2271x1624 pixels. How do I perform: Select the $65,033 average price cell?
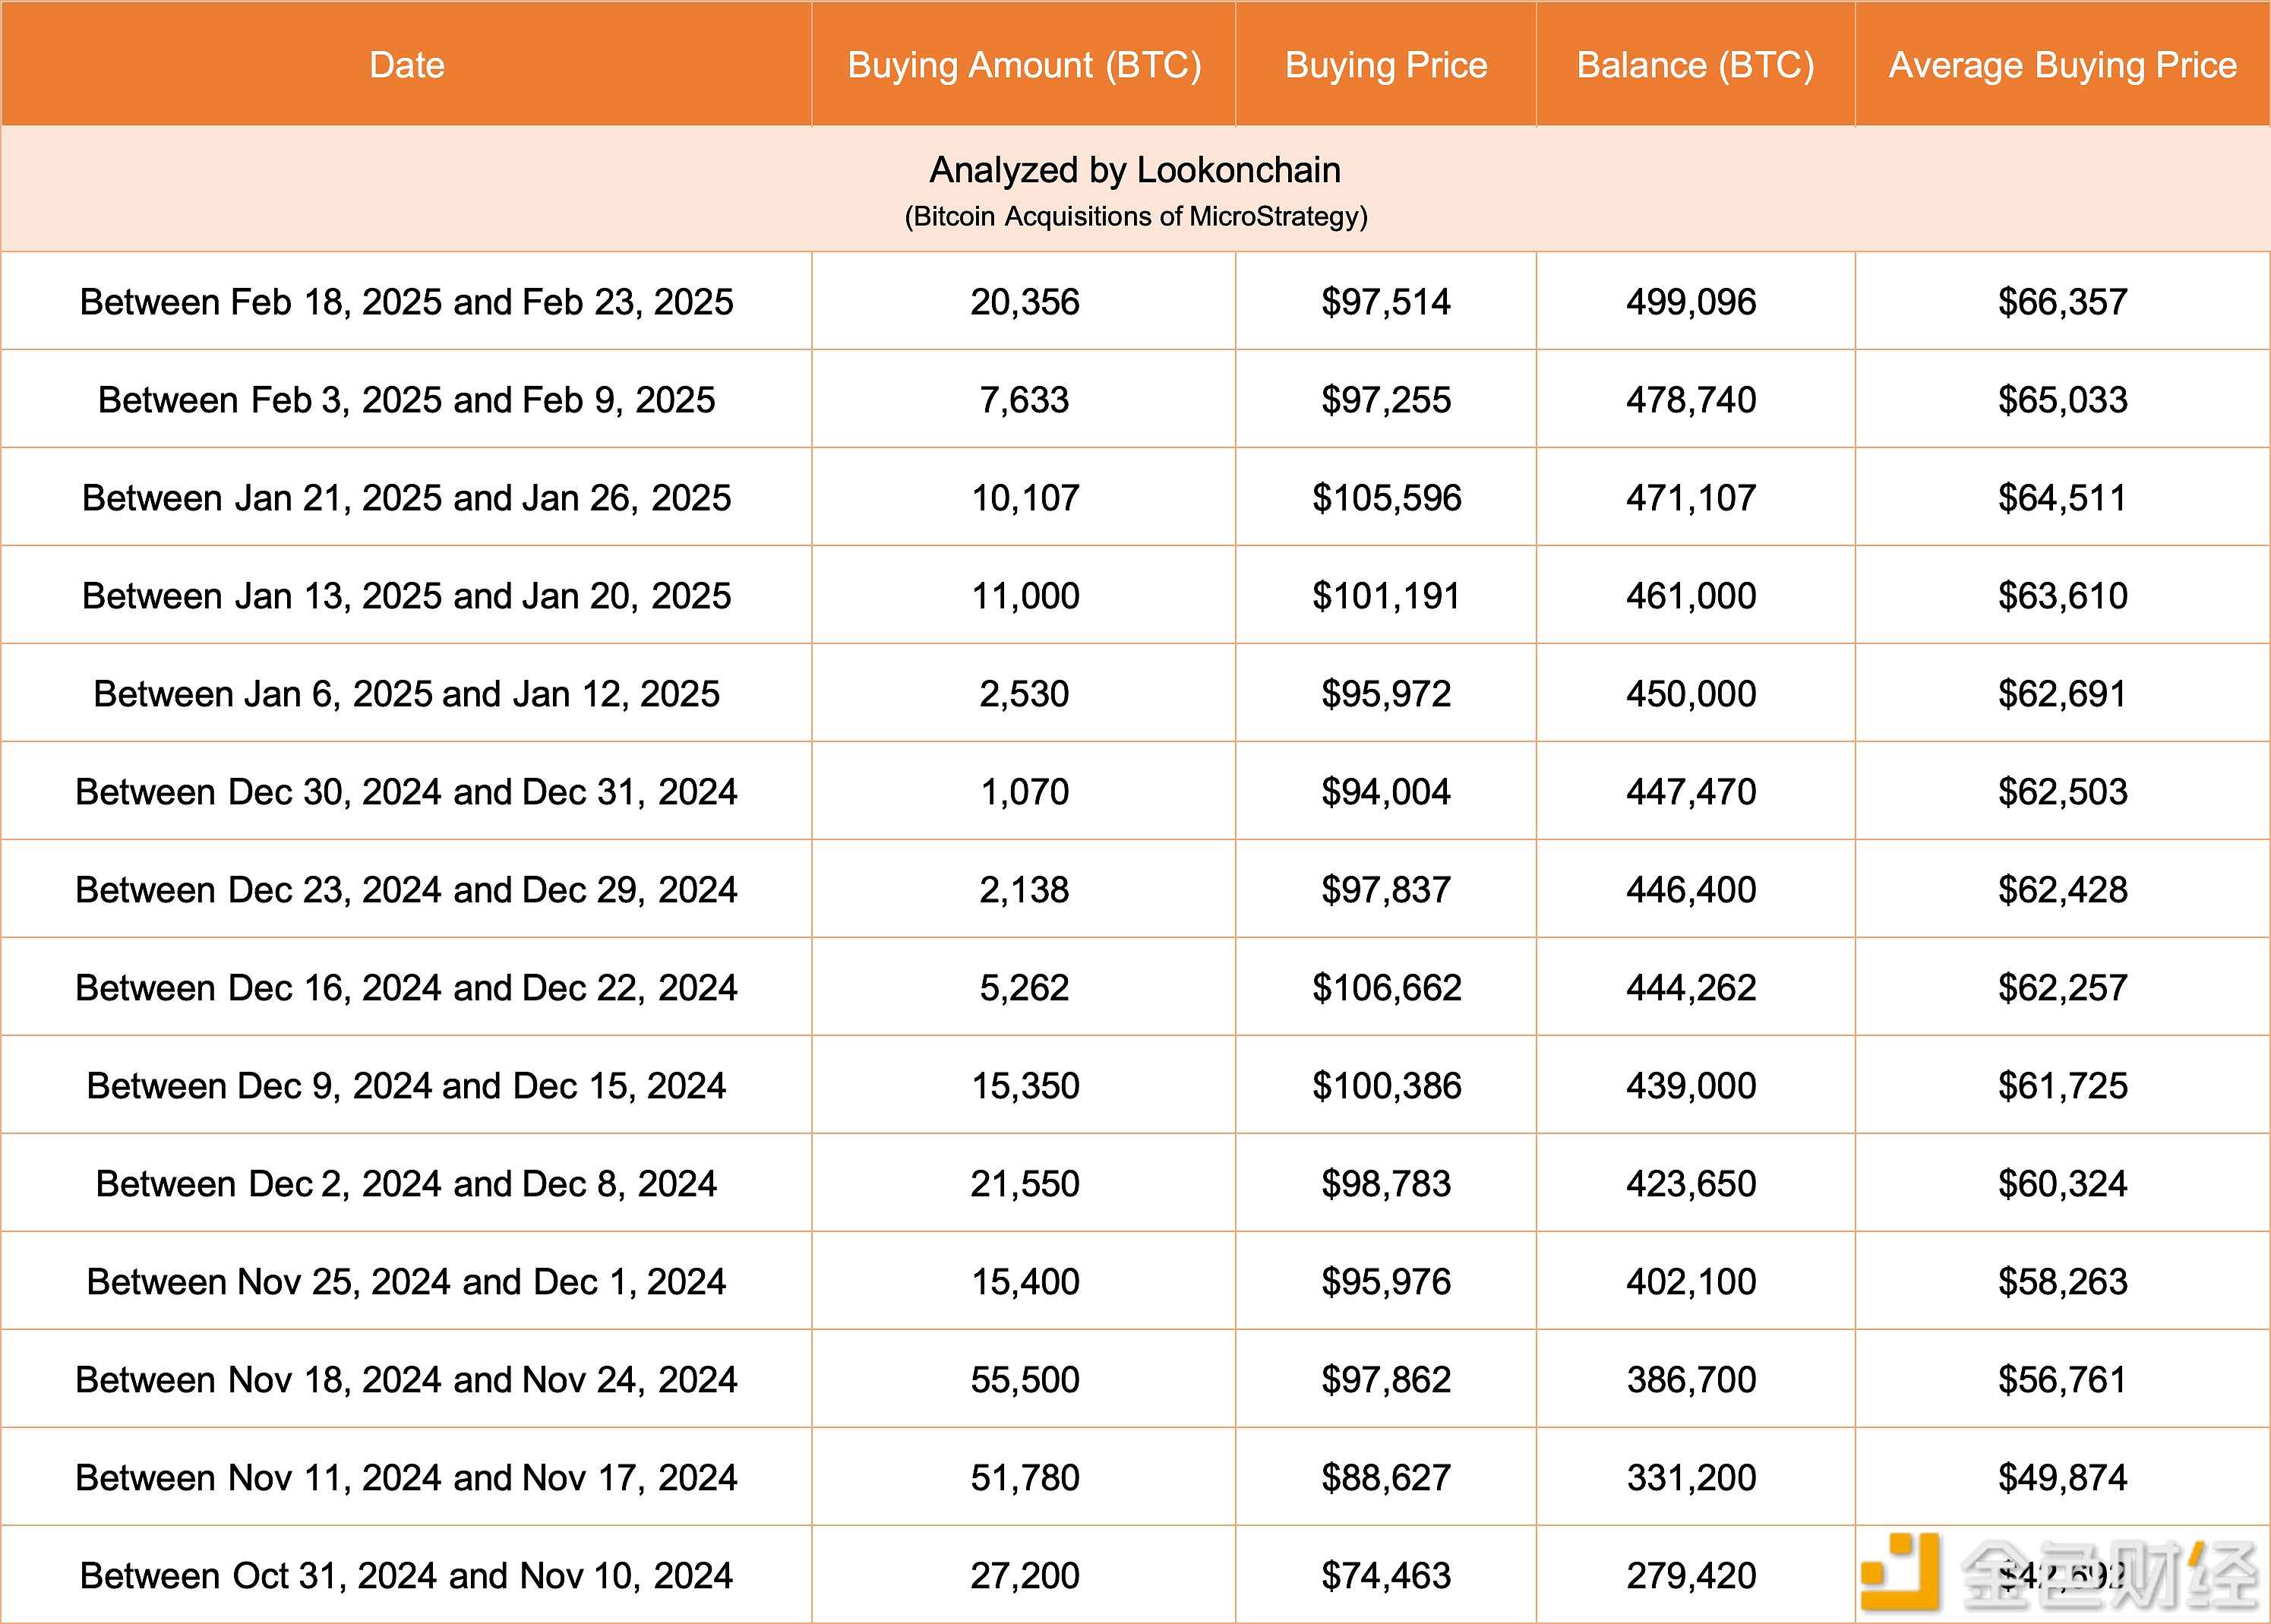click(2062, 399)
